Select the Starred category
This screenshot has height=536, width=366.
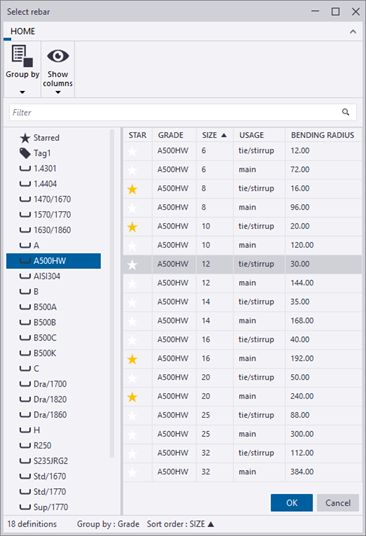(x=40, y=138)
